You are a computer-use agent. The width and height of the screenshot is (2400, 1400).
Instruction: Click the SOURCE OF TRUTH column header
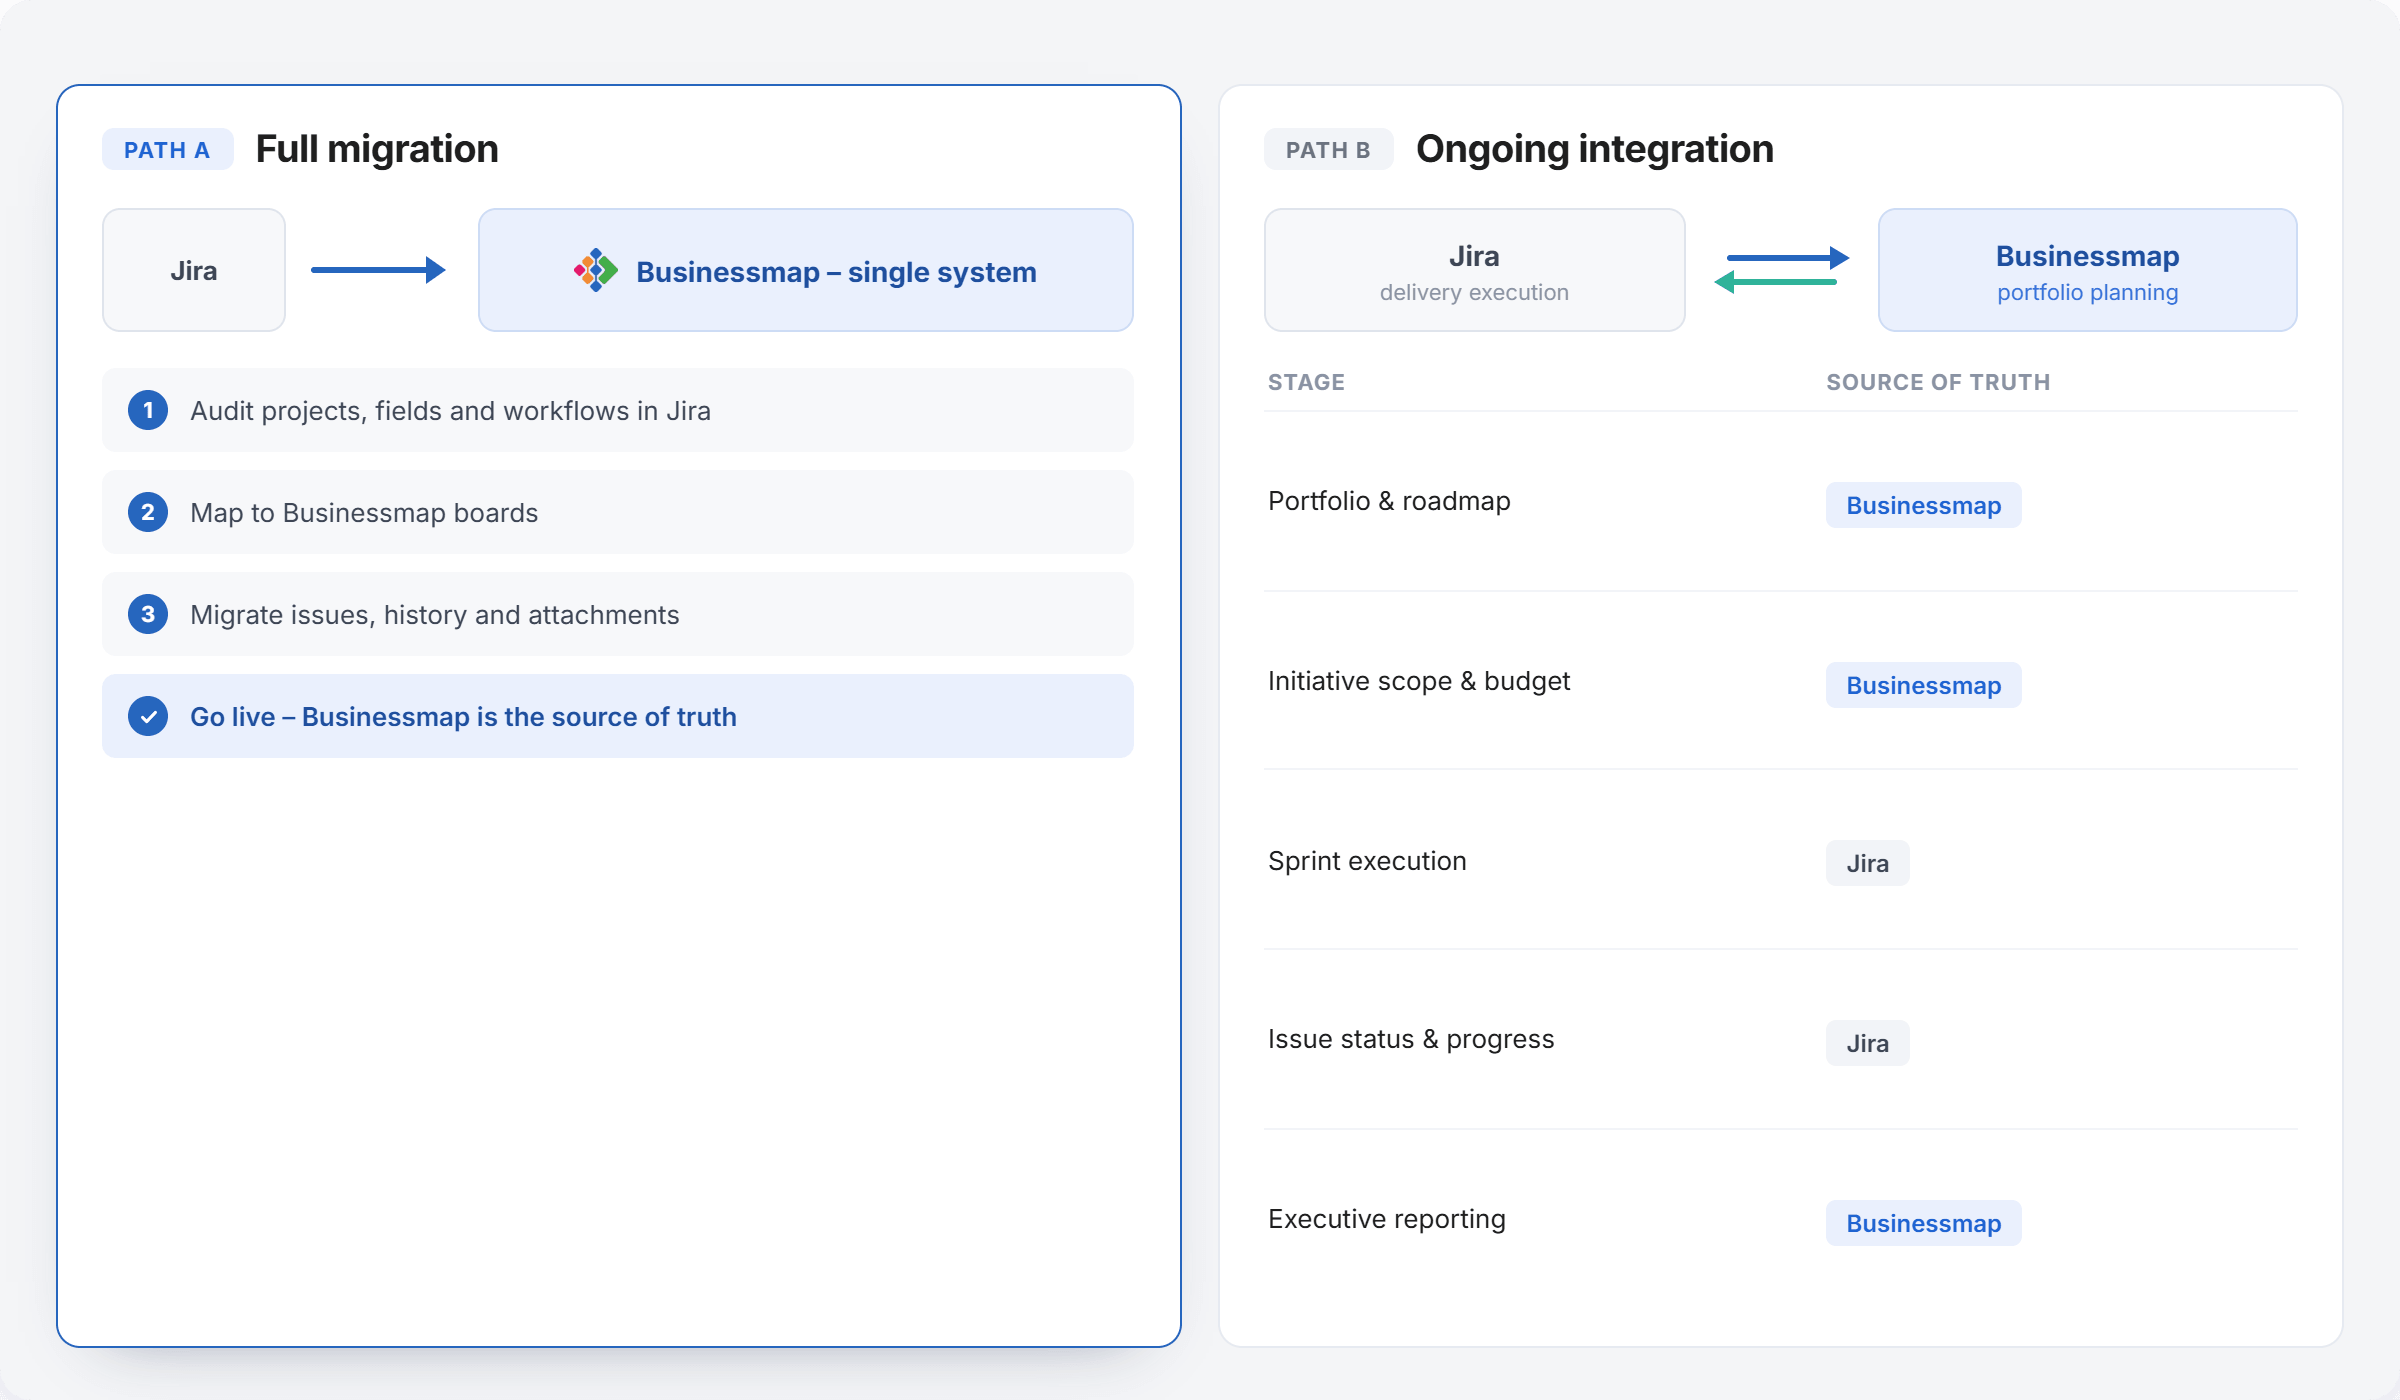pos(1938,382)
